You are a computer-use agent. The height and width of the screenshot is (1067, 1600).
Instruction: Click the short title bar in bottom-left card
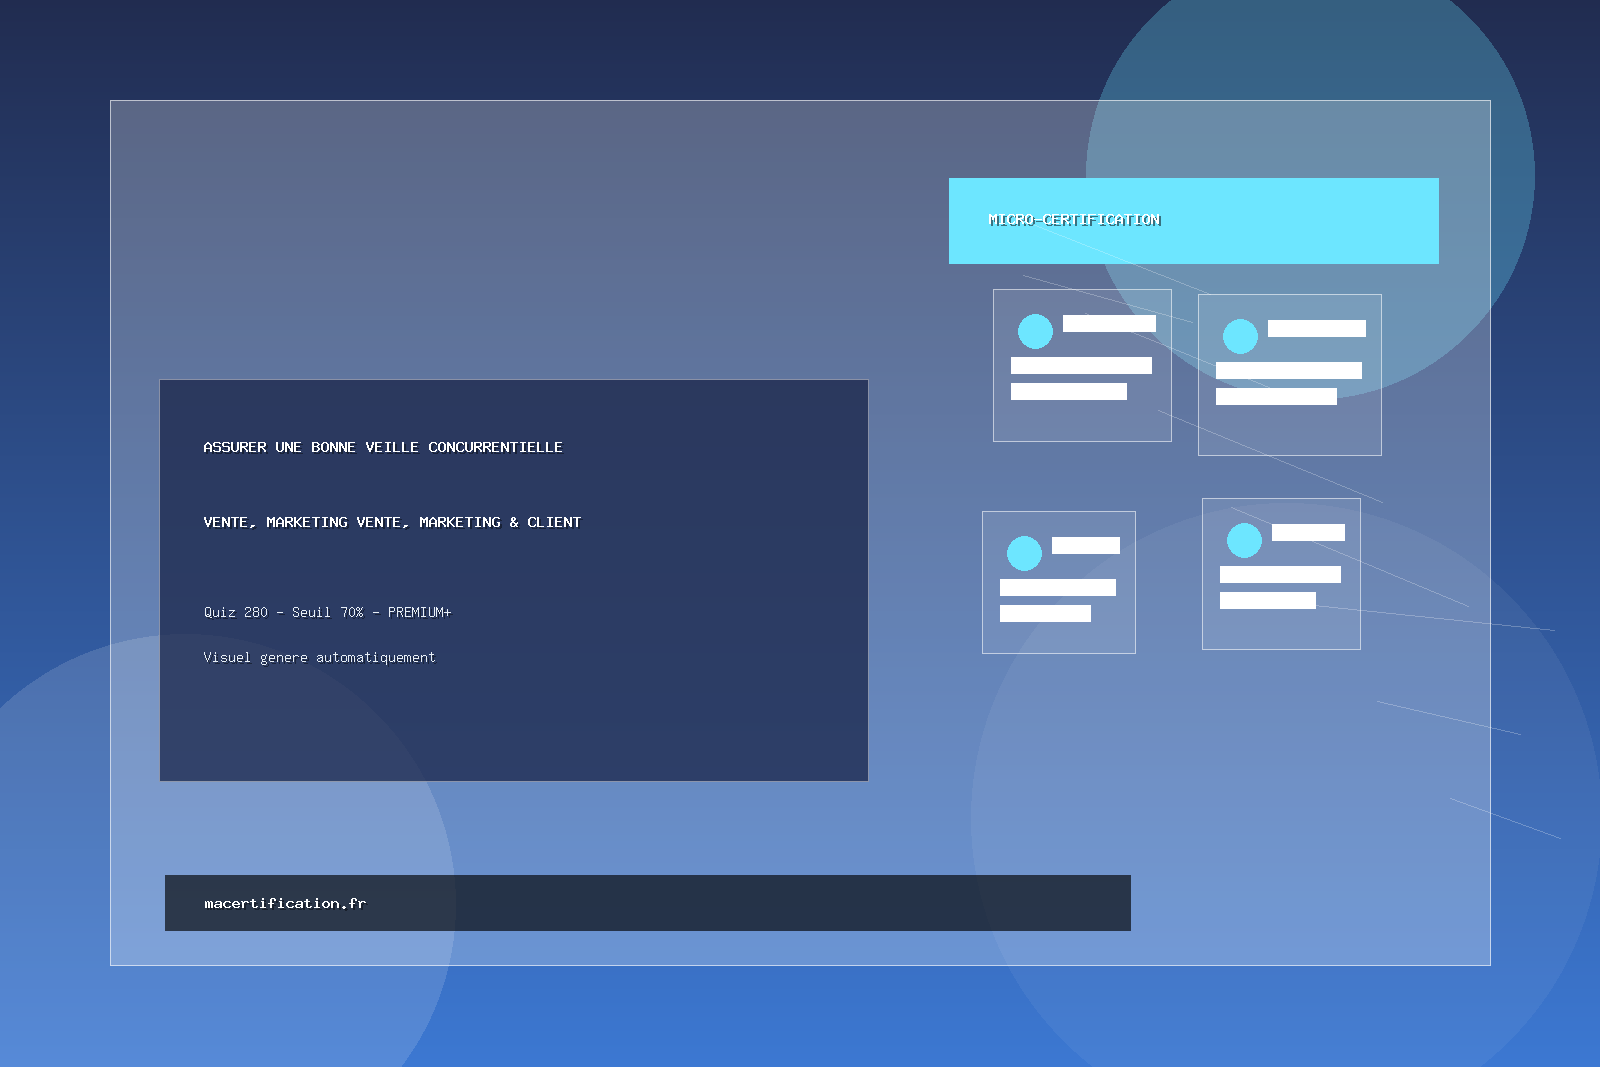[1085, 545]
